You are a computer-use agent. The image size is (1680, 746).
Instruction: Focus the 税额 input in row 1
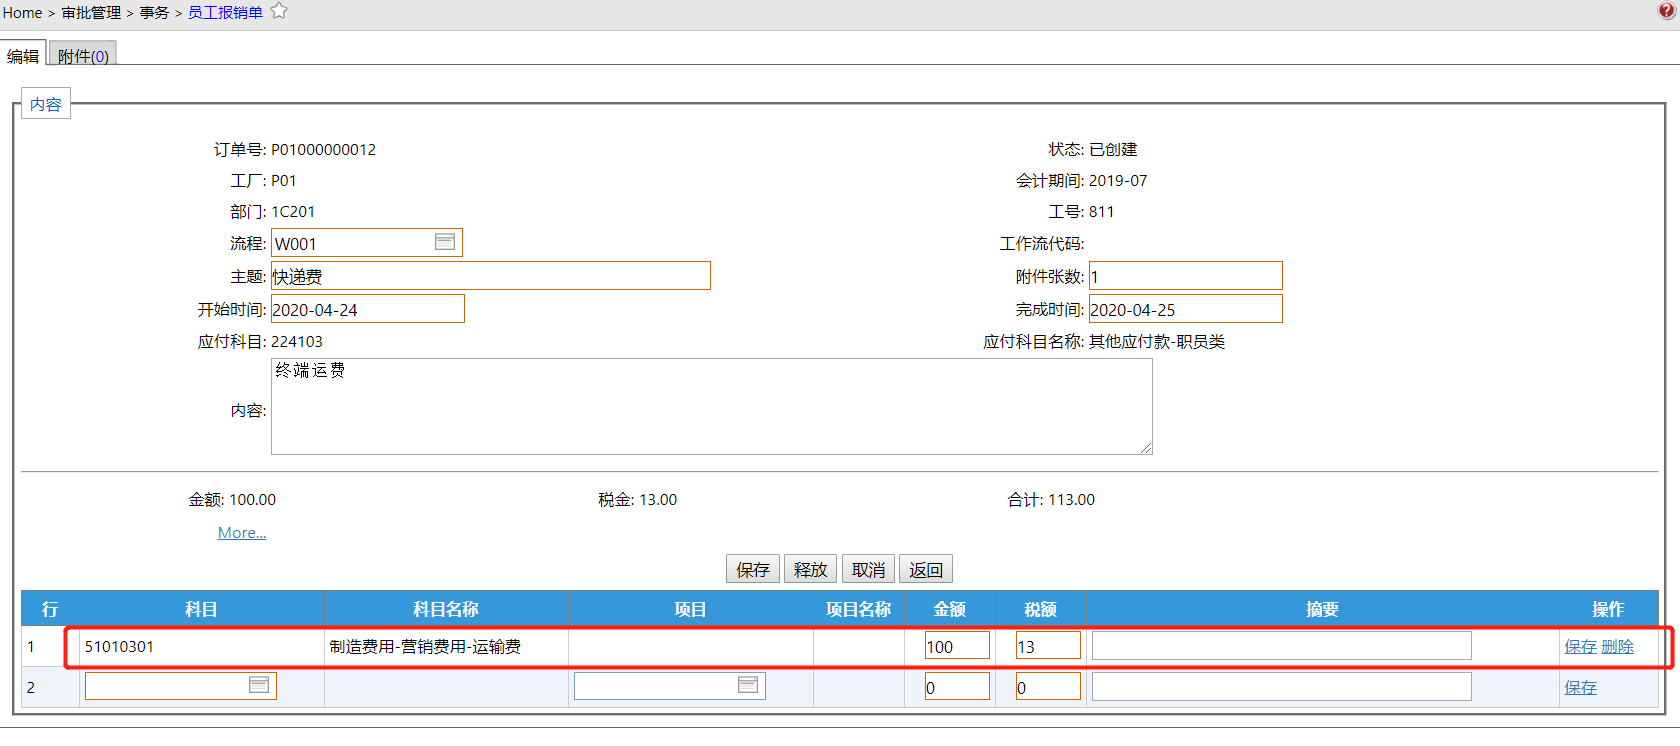1048,646
